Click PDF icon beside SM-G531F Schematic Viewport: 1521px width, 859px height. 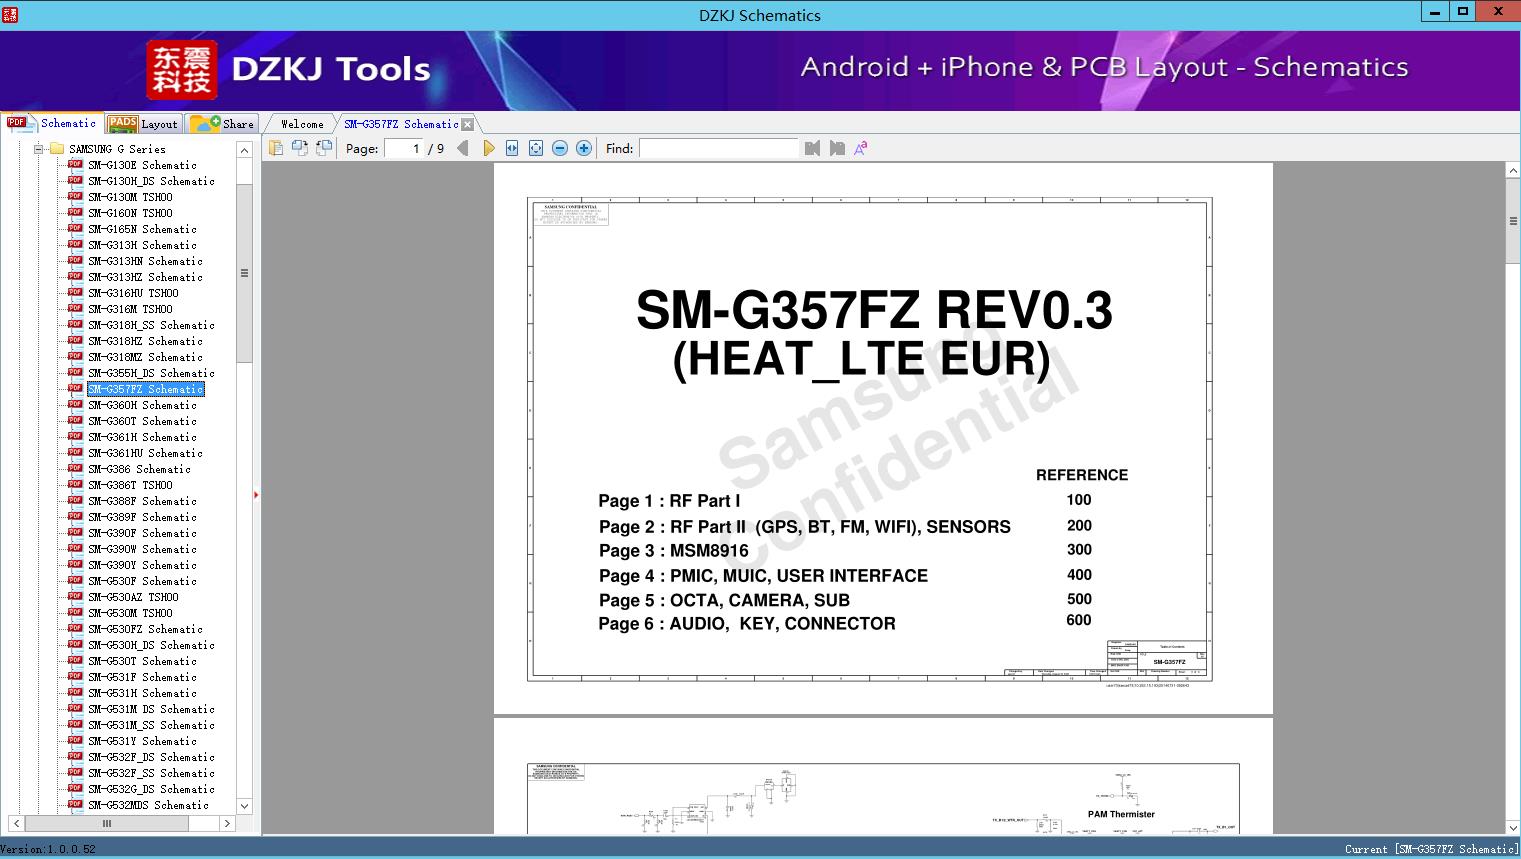click(x=75, y=676)
